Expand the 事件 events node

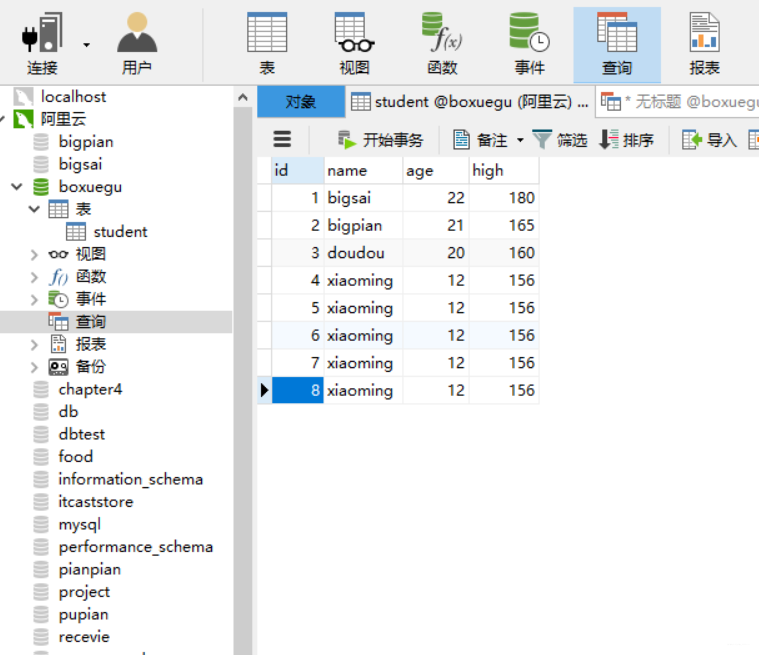[x=34, y=299]
